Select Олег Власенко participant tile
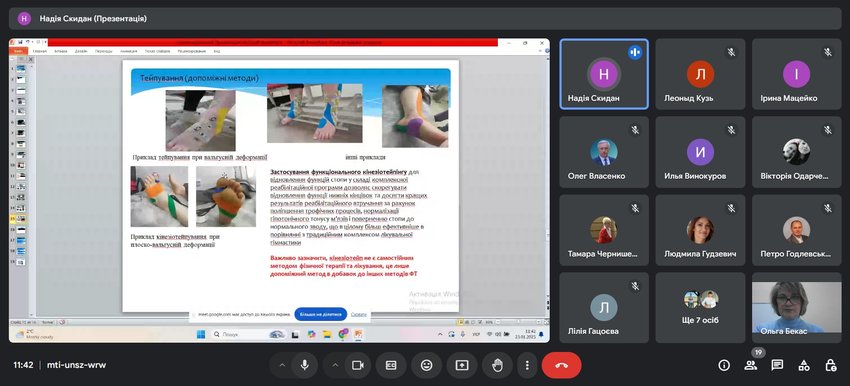 [x=604, y=152]
